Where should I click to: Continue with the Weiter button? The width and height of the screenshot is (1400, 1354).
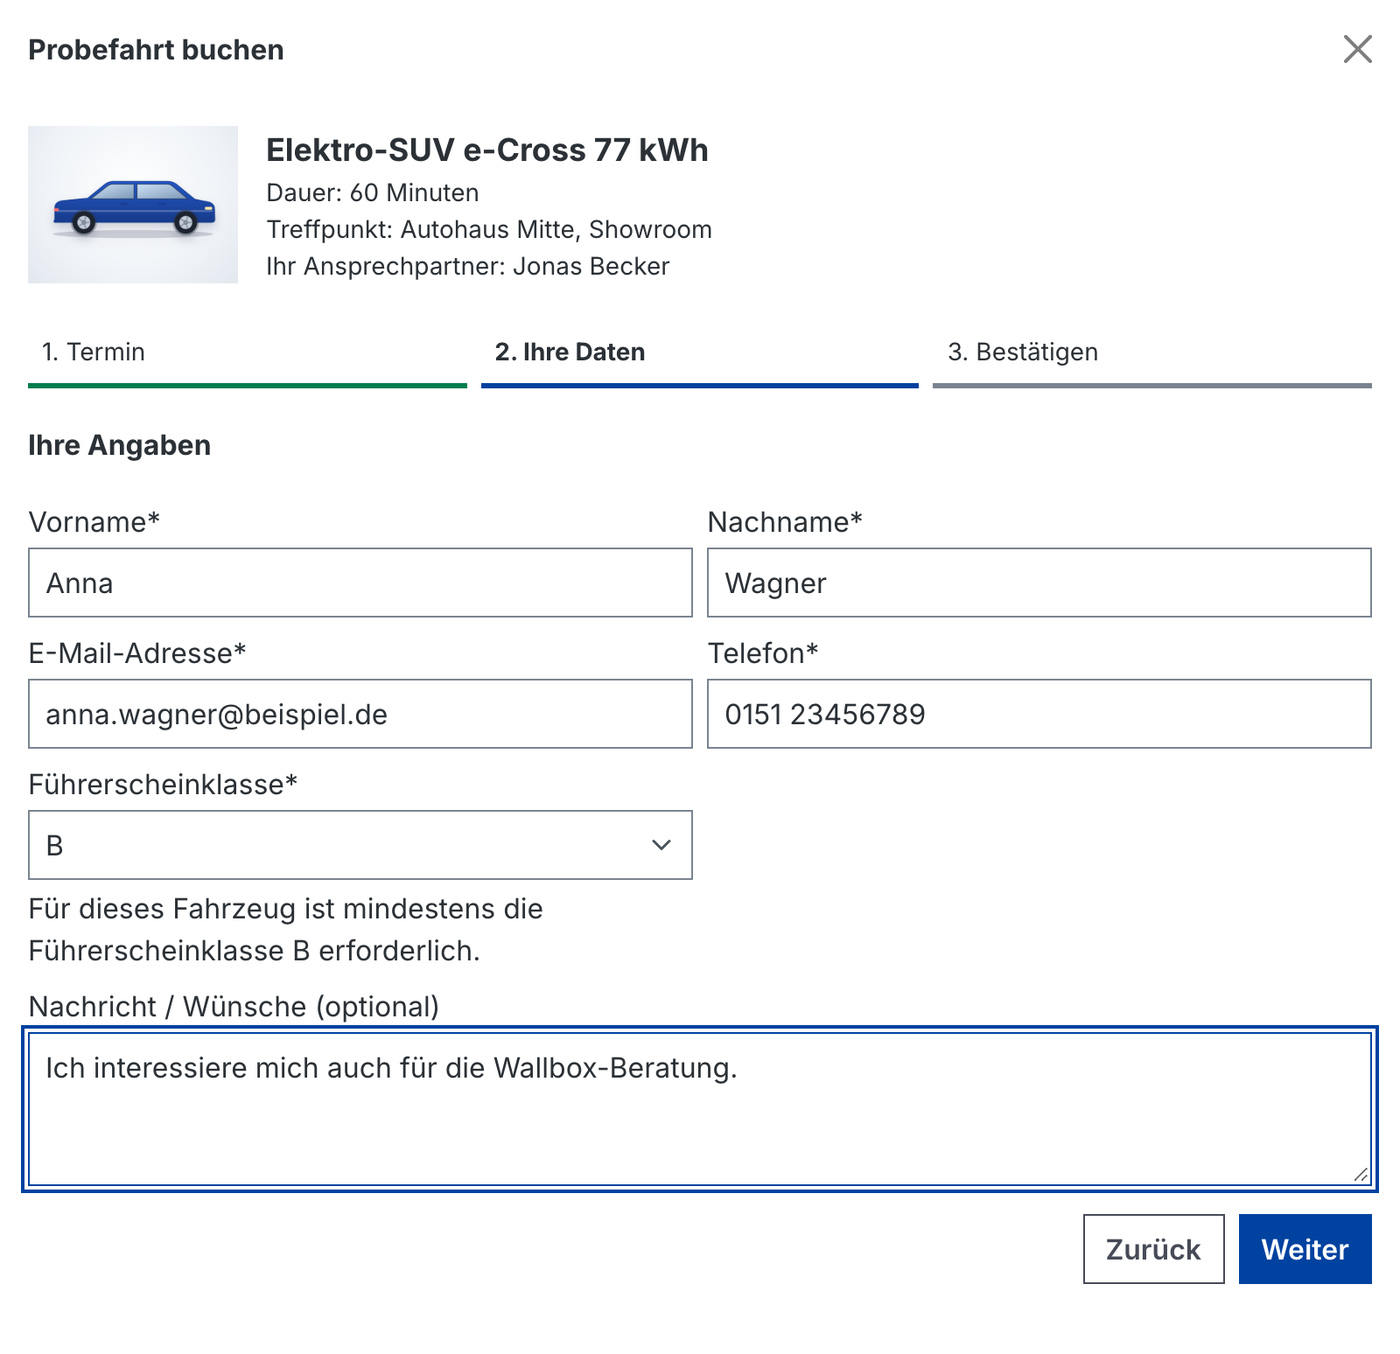pos(1305,1249)
